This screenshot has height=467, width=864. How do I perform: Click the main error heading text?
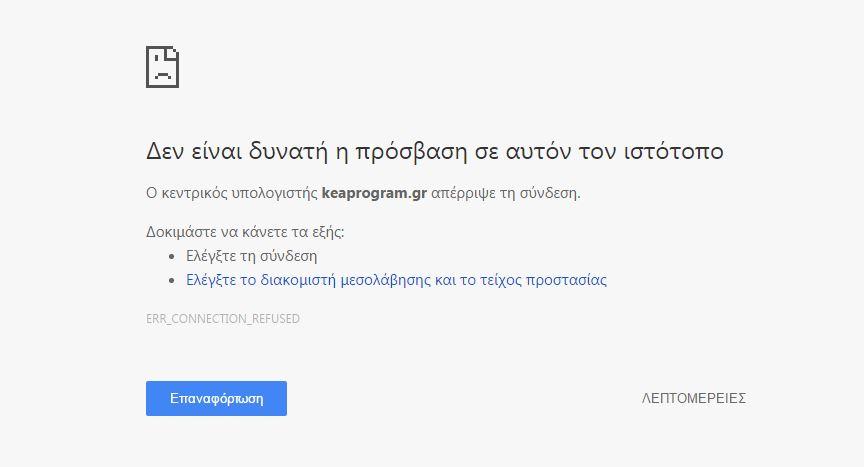coord(434,152)
